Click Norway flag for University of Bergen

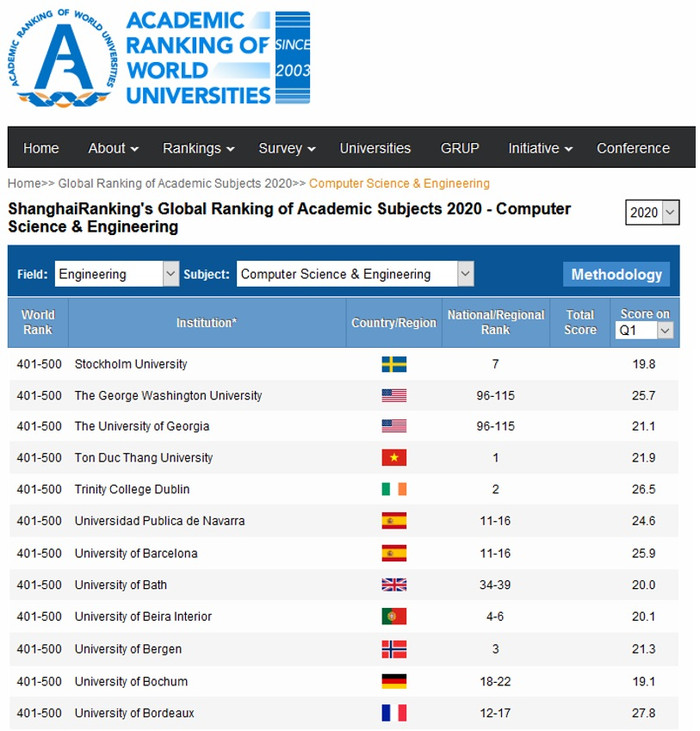(x=394, y=649)
